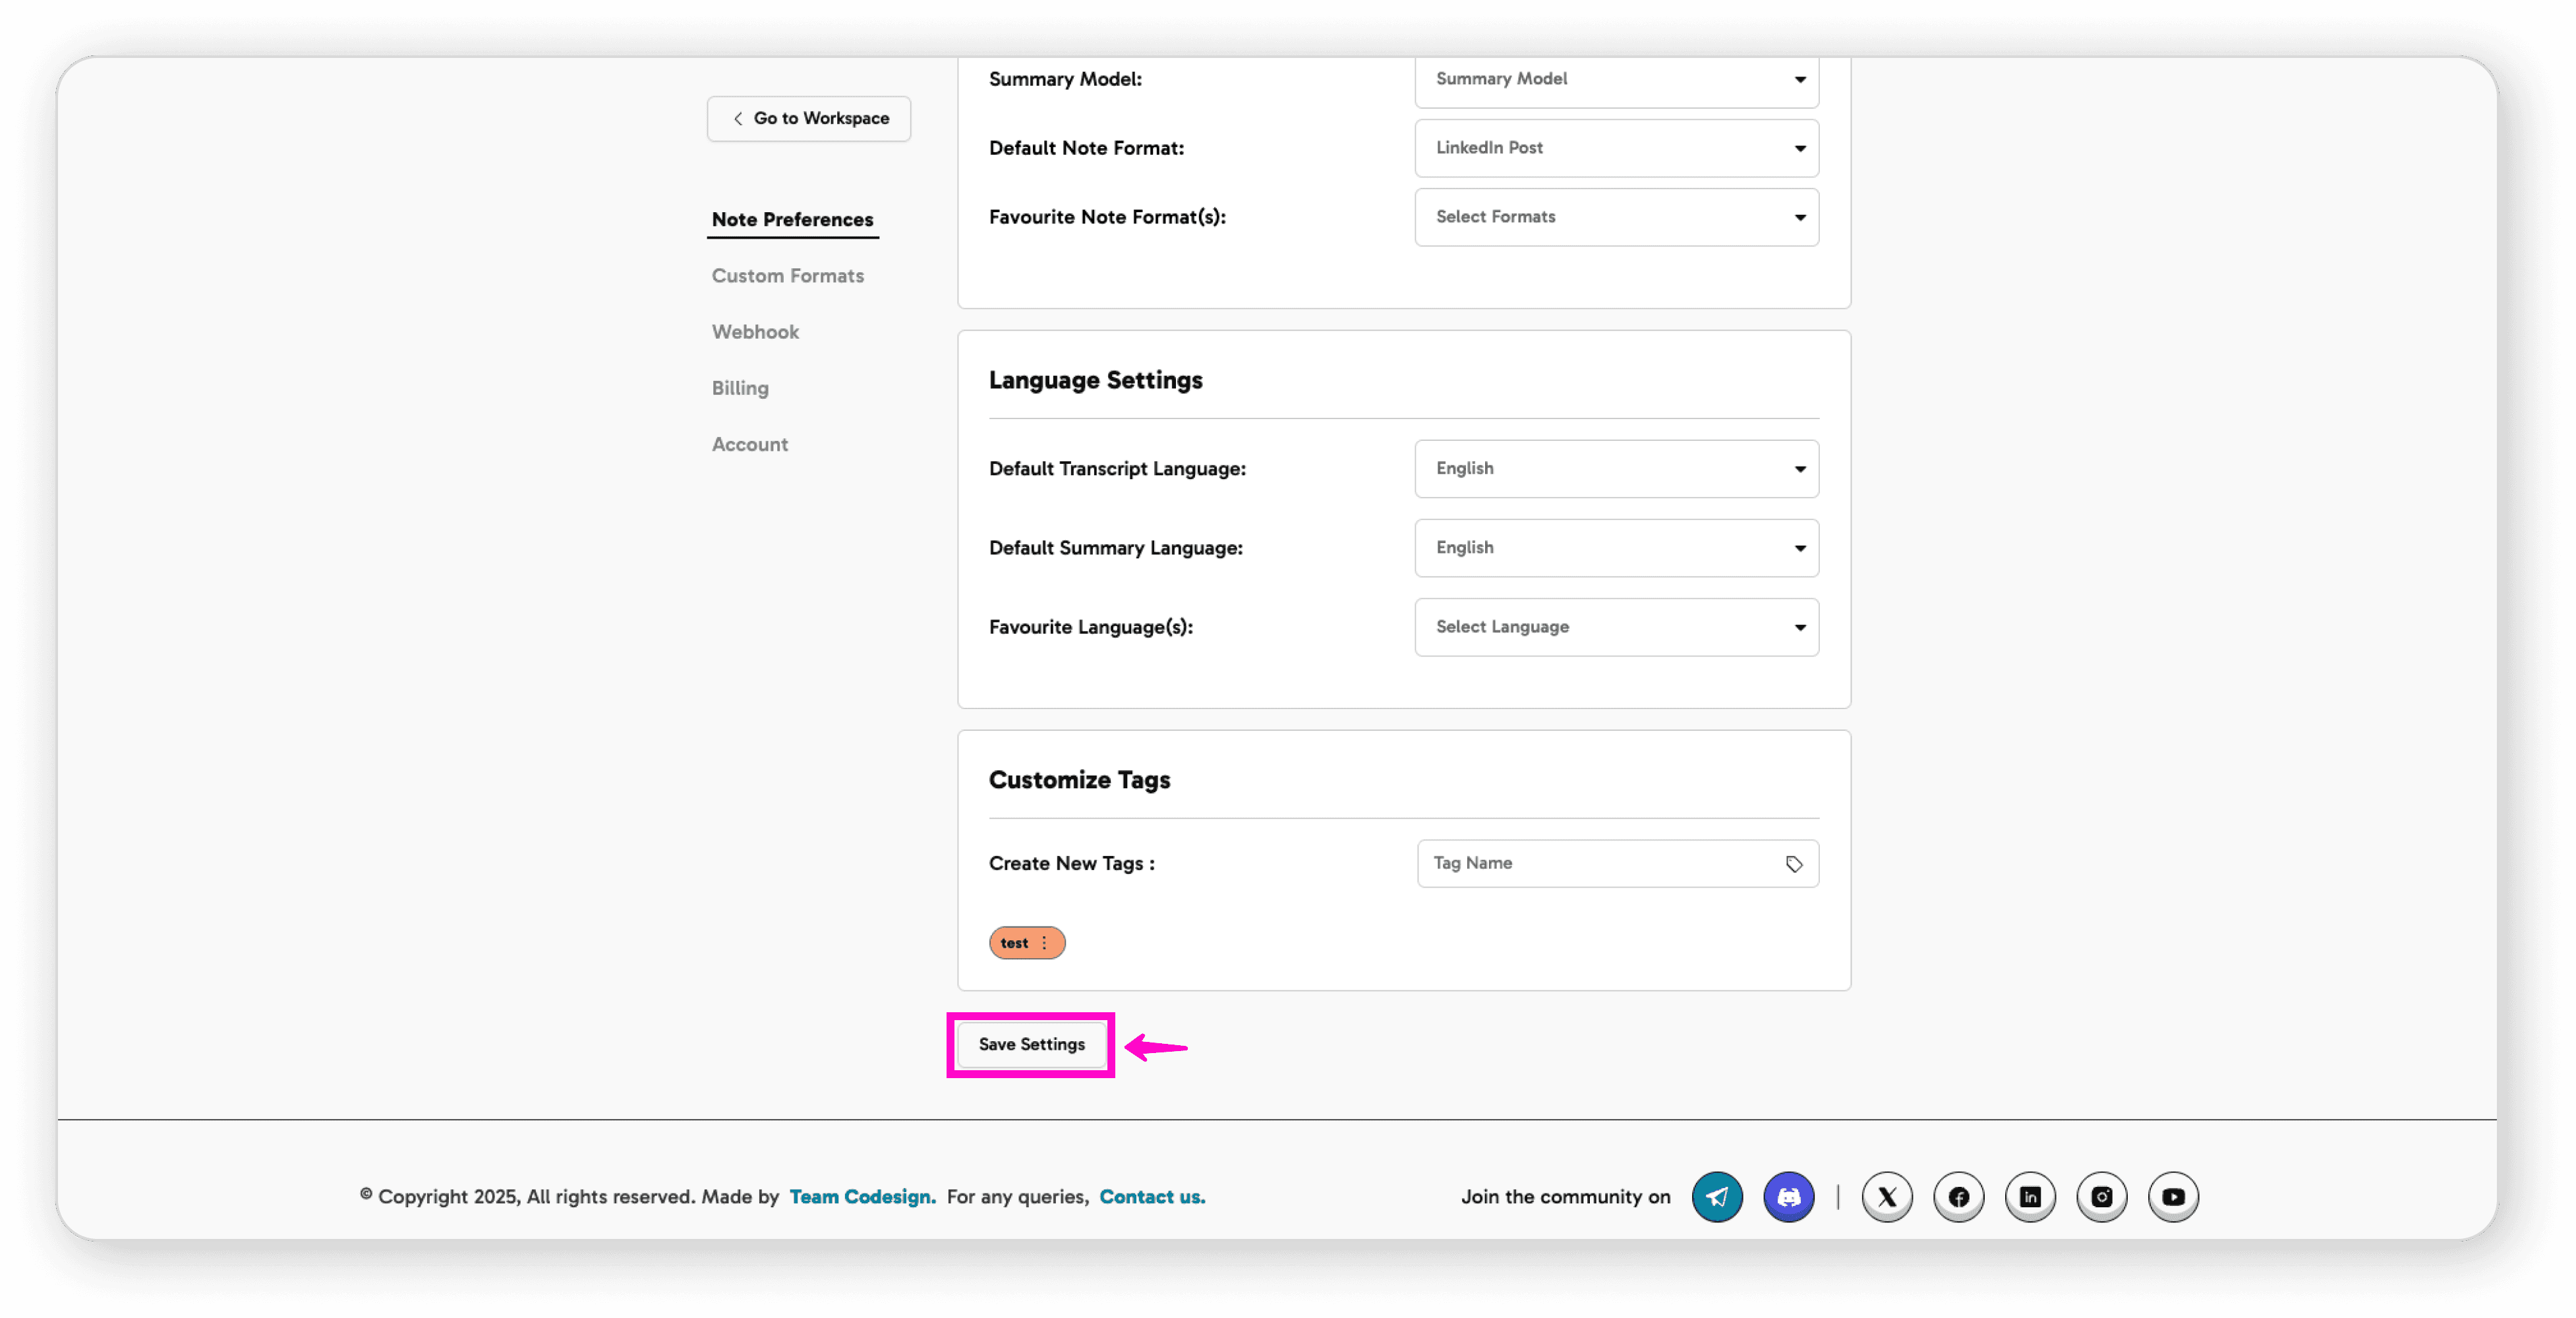Open the Discord community icon
Screen dimensions: 2576x1318
(1788, 1196)
